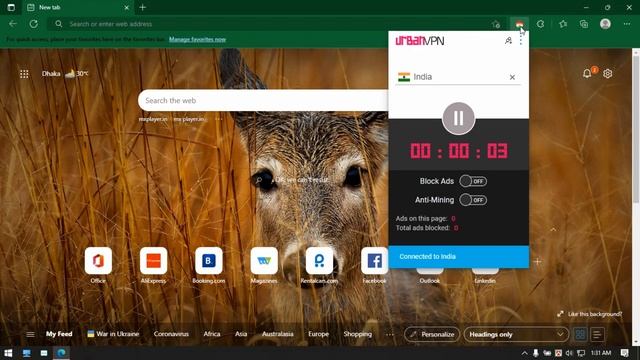Click the Connected to India status bar

point(459,257)
